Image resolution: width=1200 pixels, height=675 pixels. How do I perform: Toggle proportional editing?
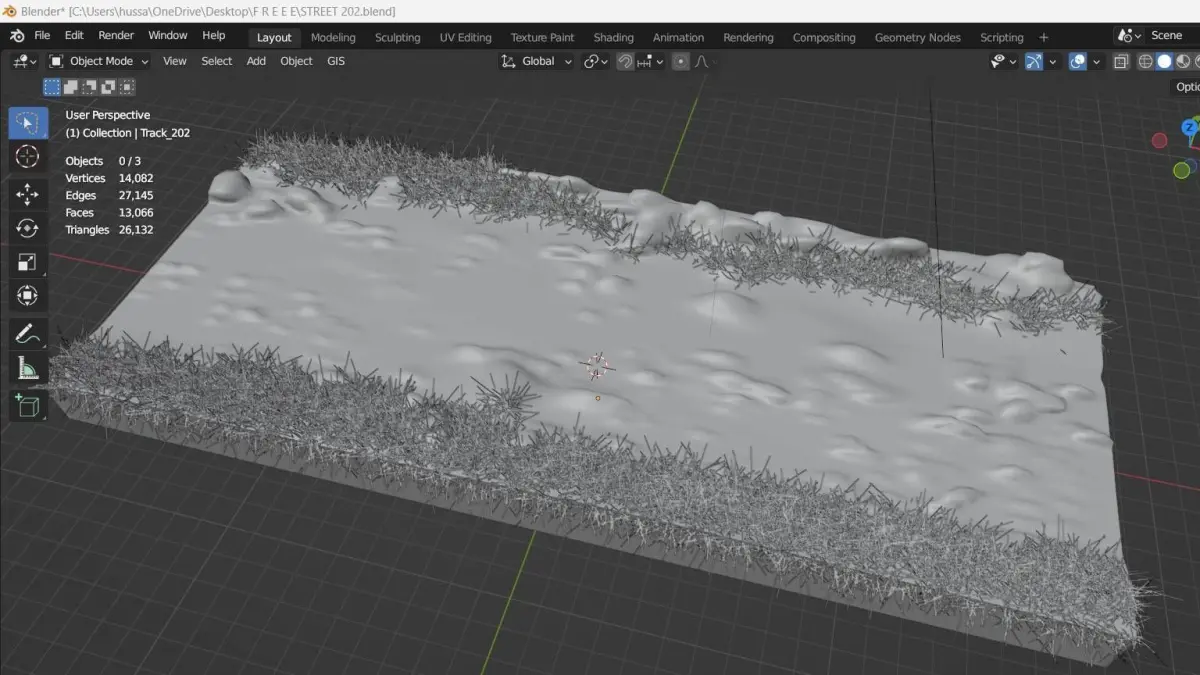tap(681, 62)
